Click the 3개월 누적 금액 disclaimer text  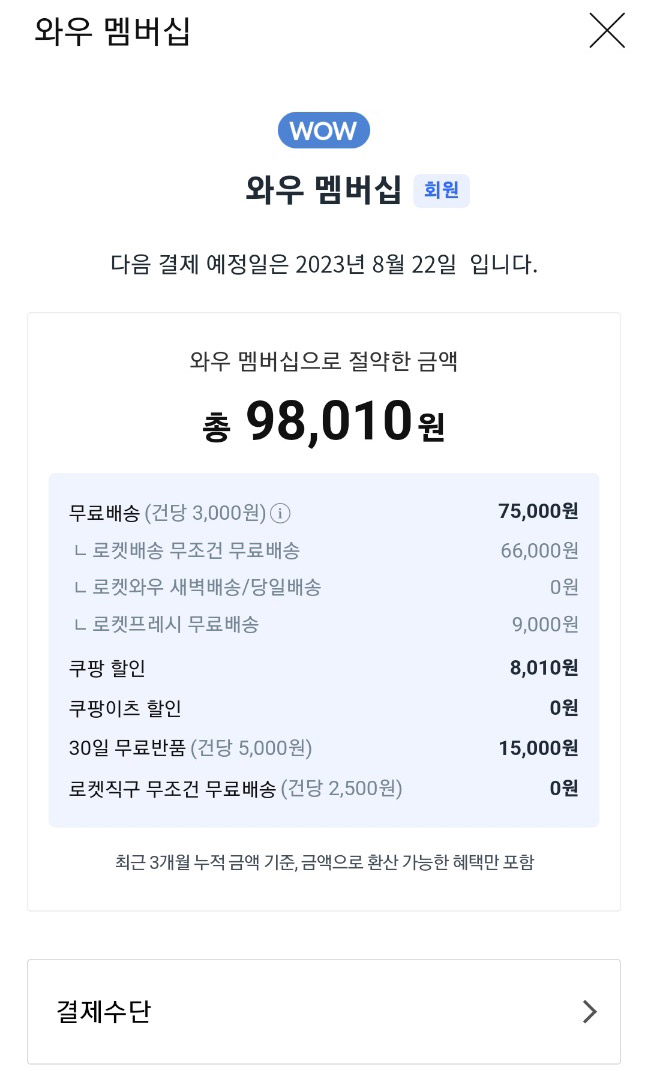323,861
